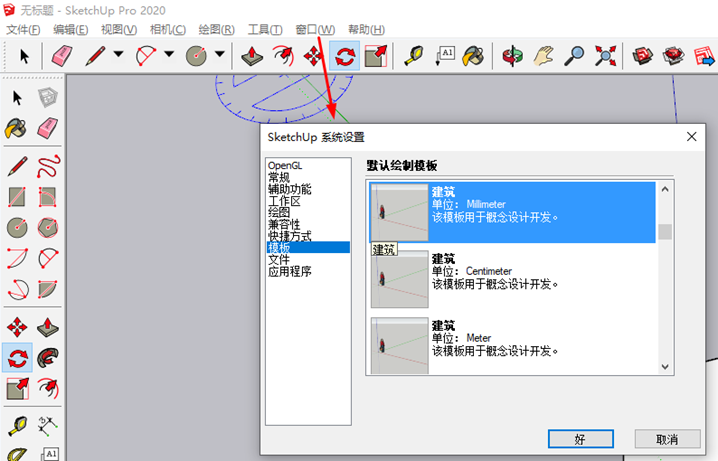Click the Zoom Extents icon

click(x=605, y=56)
